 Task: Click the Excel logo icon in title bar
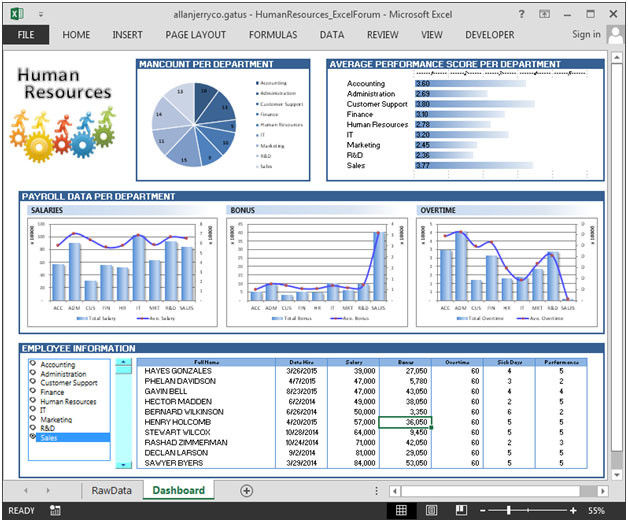pyautogui.click(x=12, y=13)
